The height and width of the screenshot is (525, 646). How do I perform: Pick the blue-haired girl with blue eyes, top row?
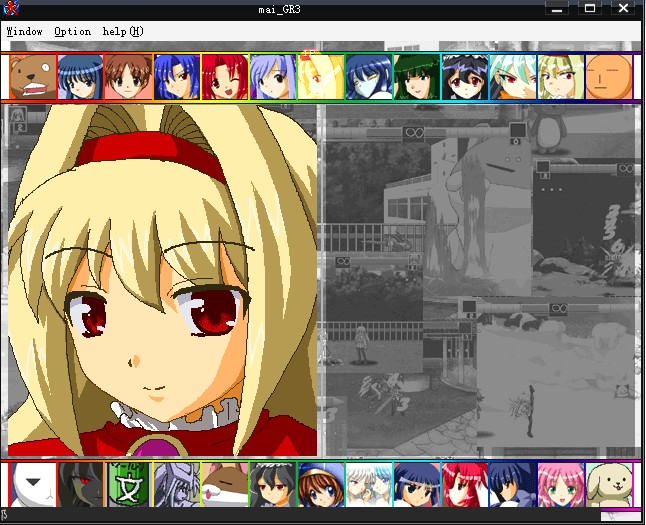(x=80, y=77)
